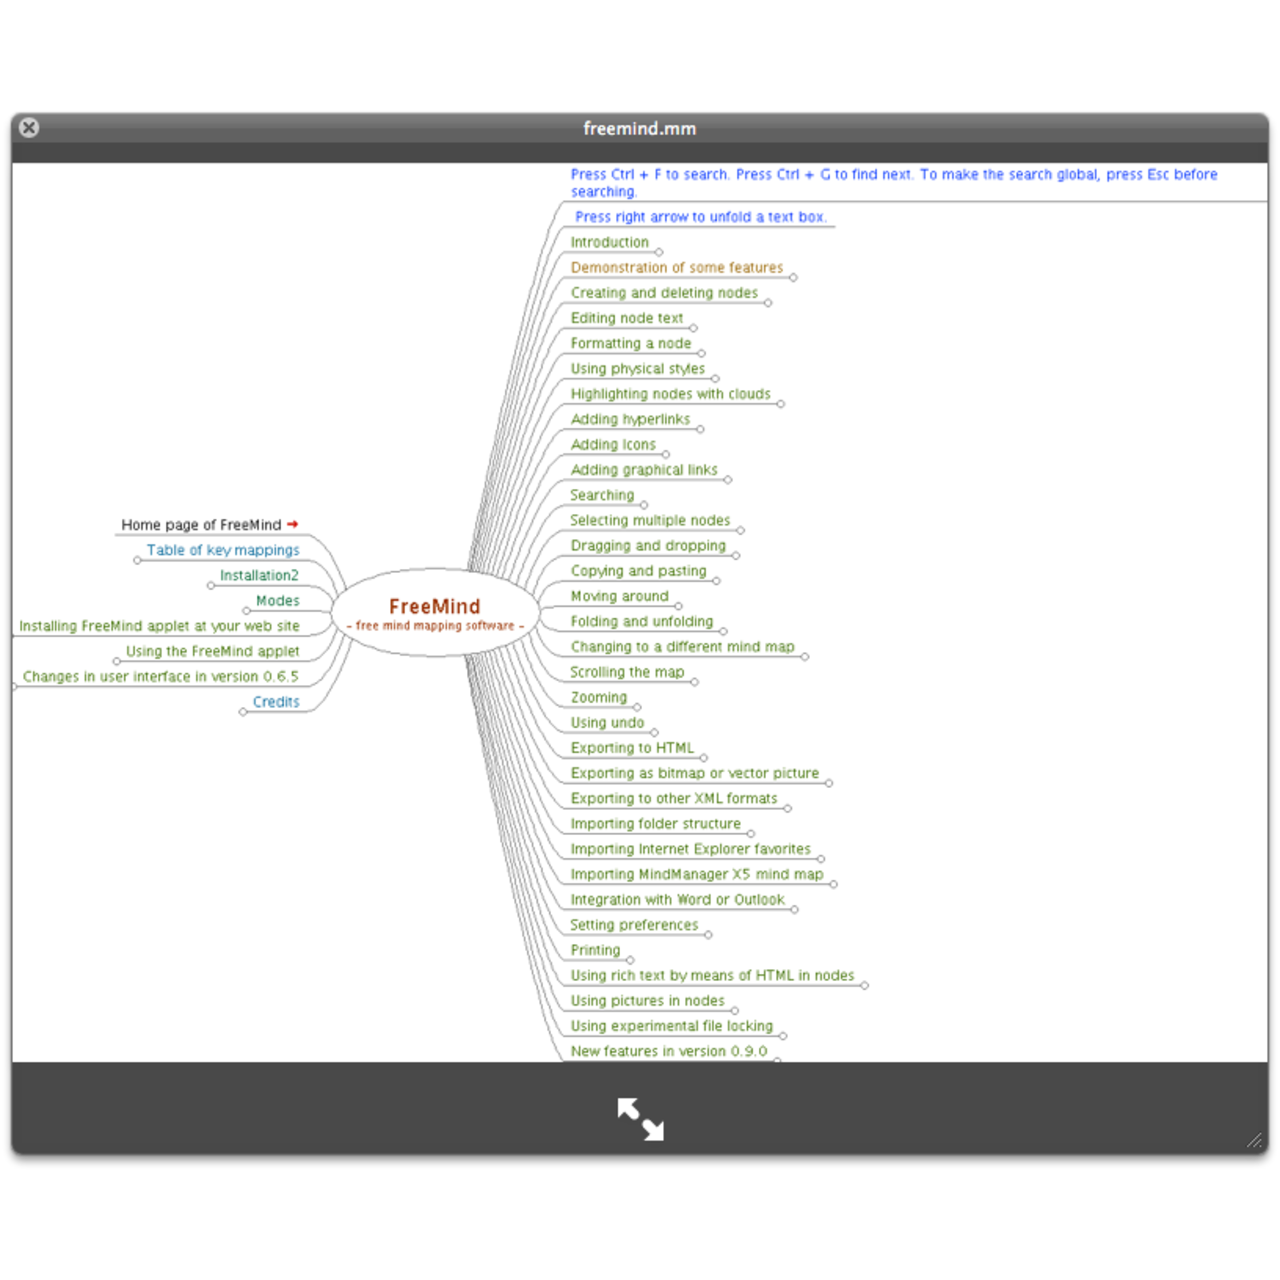Select the Press Ctrl + F to search note
Screen dimensions: 1280x1280
tap(894, 183)
